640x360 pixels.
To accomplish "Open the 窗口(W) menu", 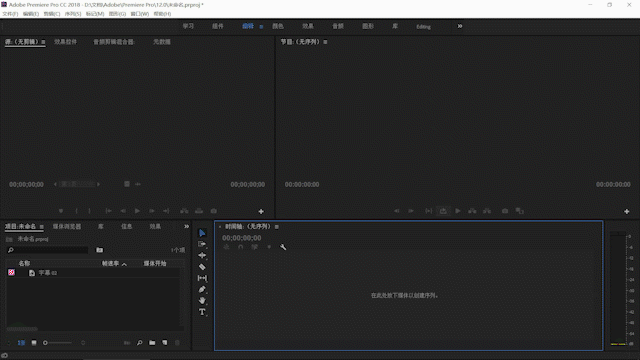I will [x=140, y=14].
